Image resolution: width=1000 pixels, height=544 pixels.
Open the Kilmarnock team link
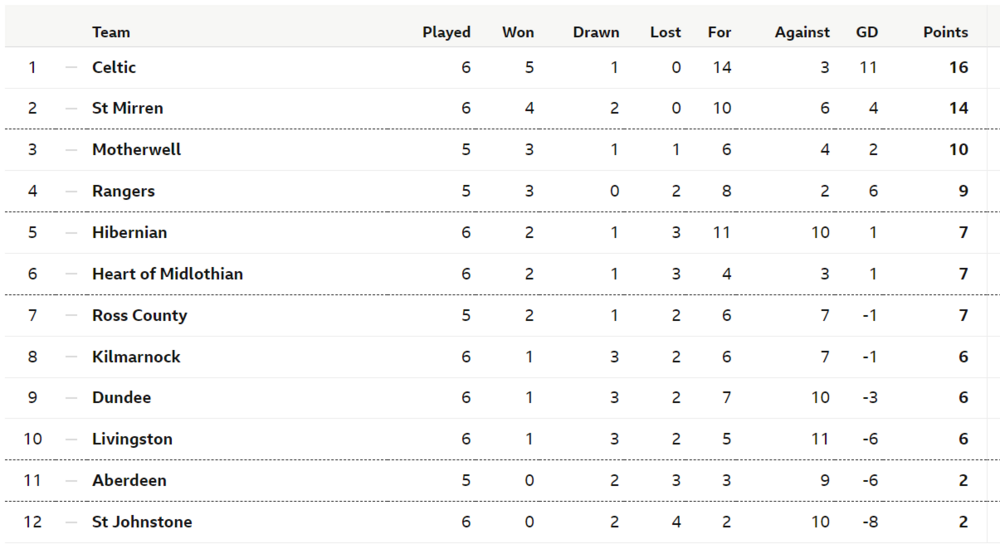[136, 357]
